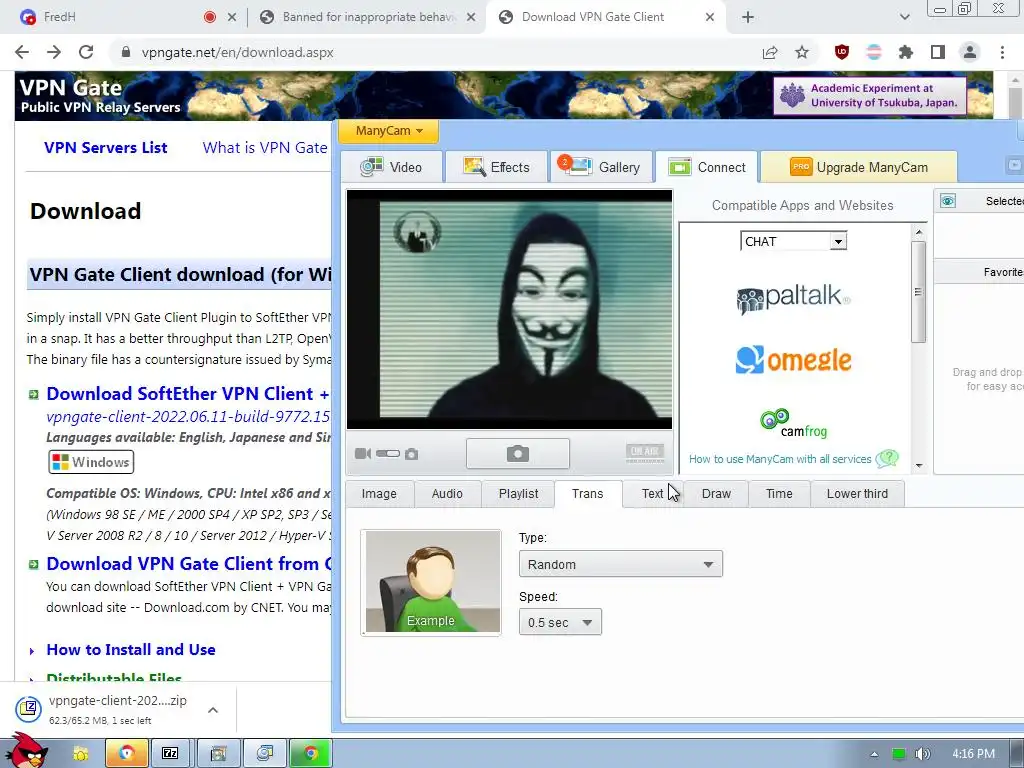Open the Speed dropdown showing 0.5 sec
The width and height of the screenshot is (1024, 768).
(x=560, y=622)
